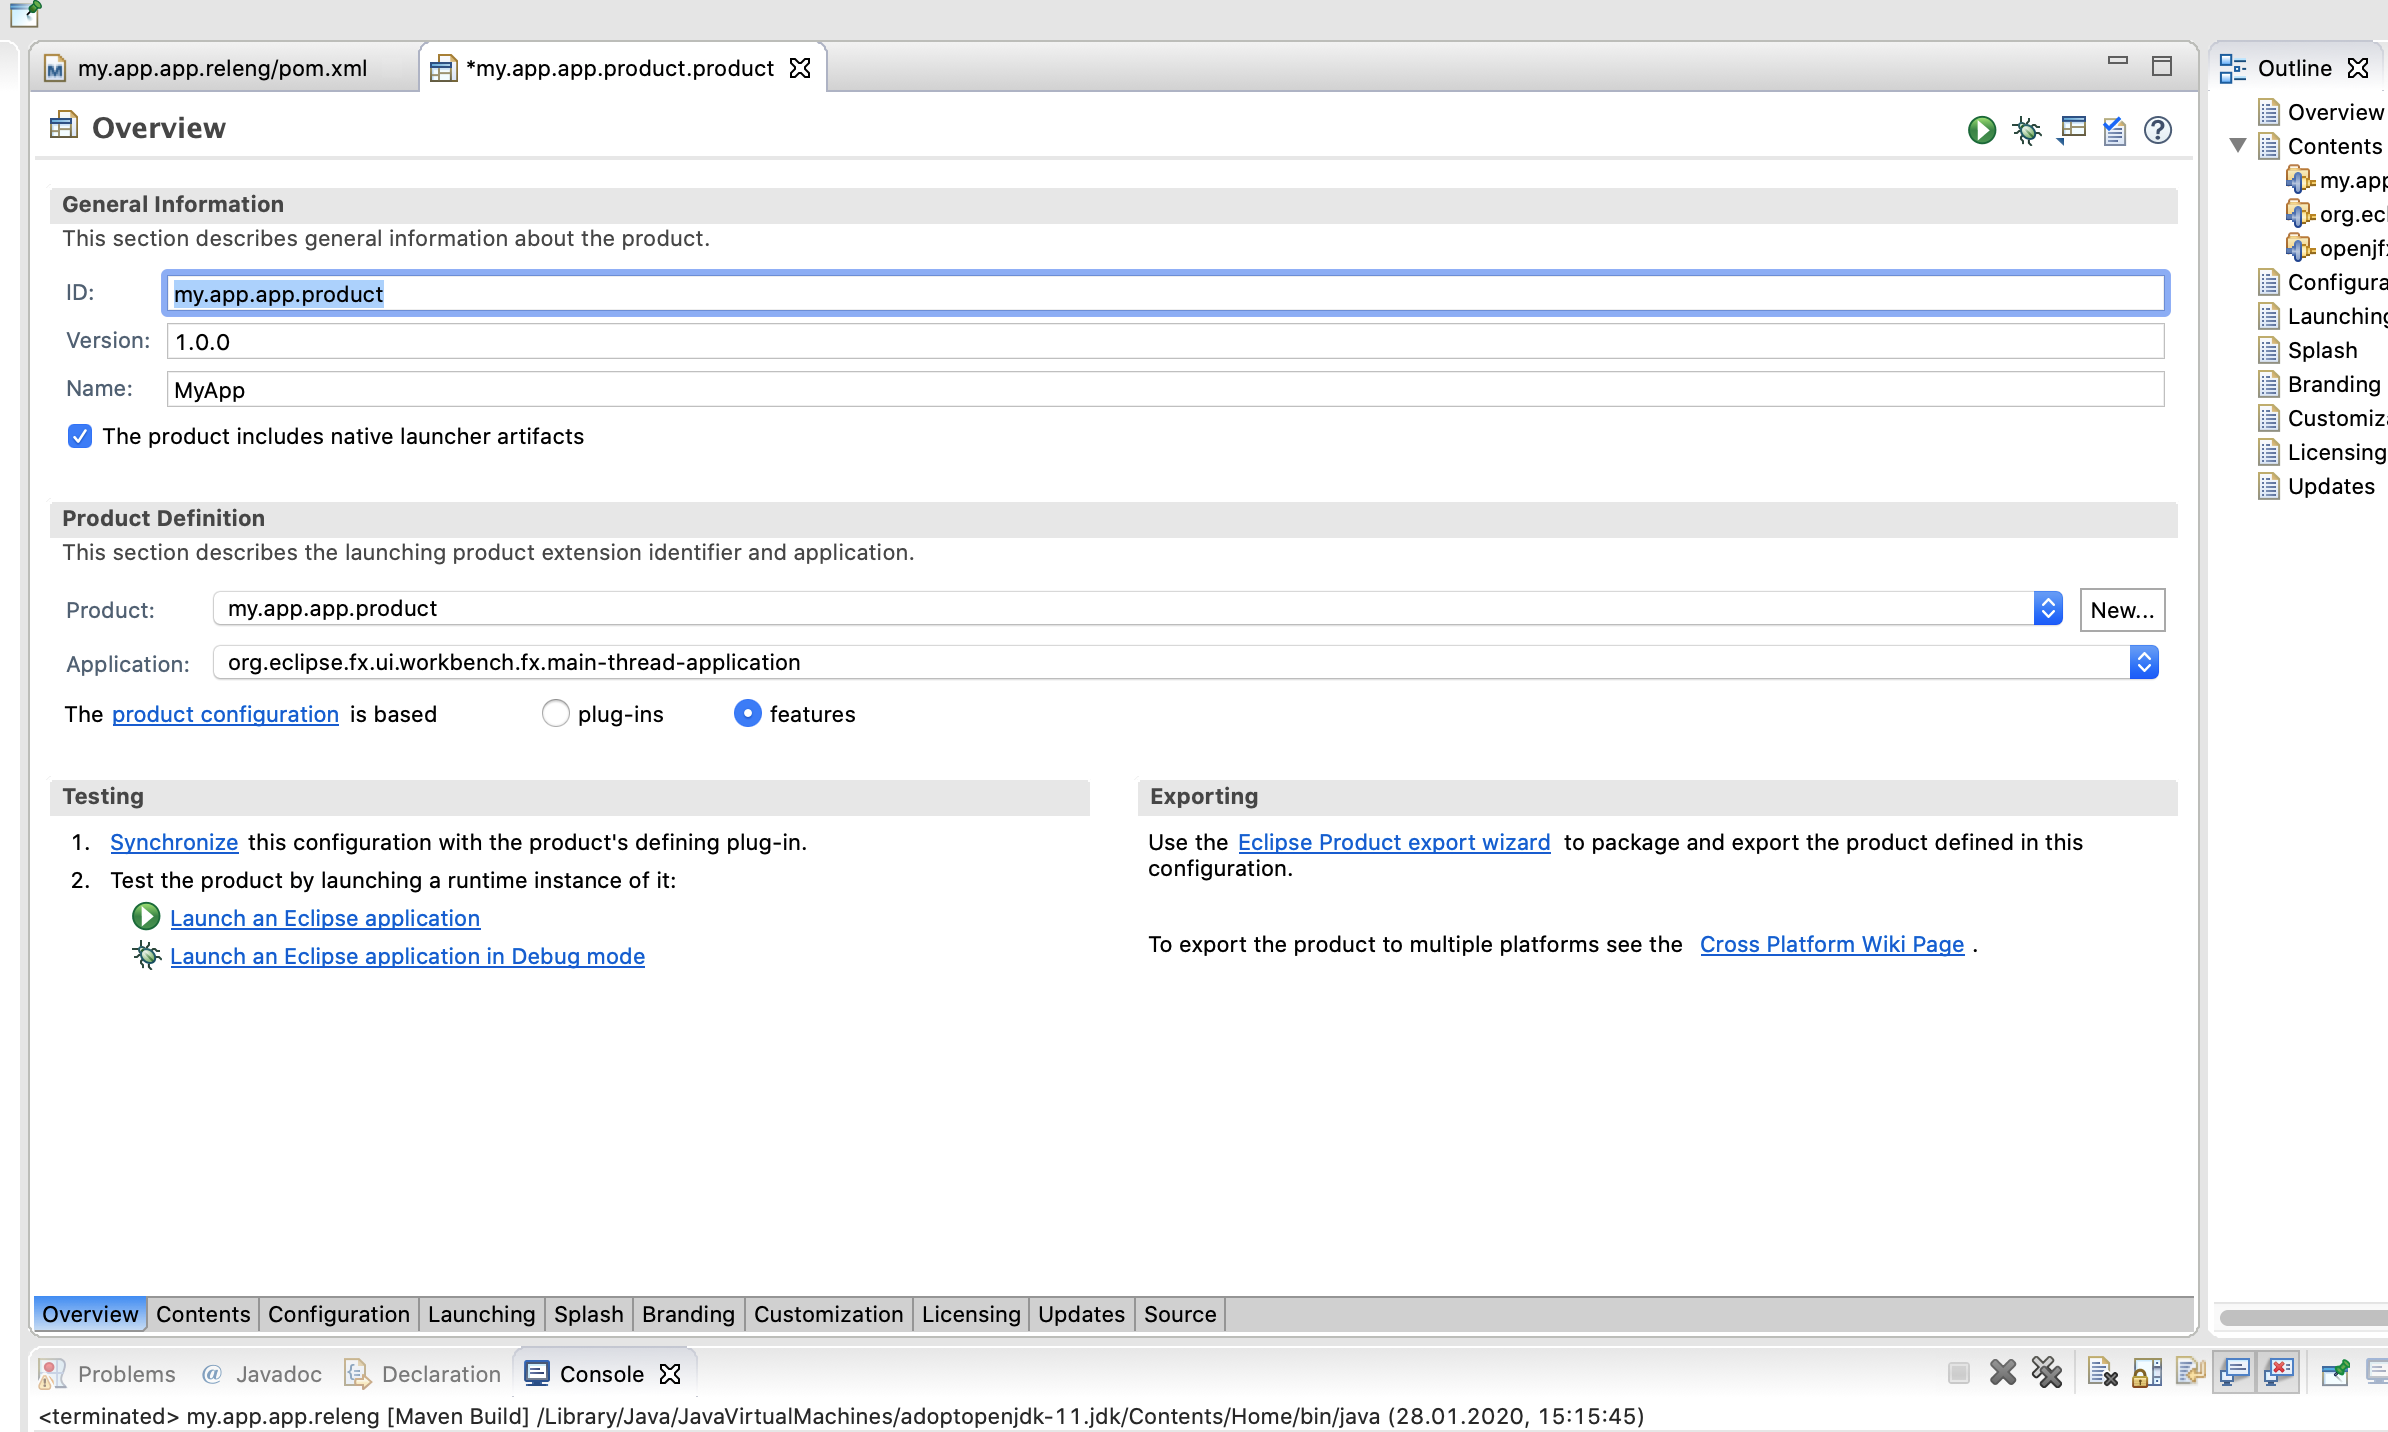This screenshot has height=1432, width=2388.
Task: Click the Clear Console icon
Action: tap(2102, 1373)
